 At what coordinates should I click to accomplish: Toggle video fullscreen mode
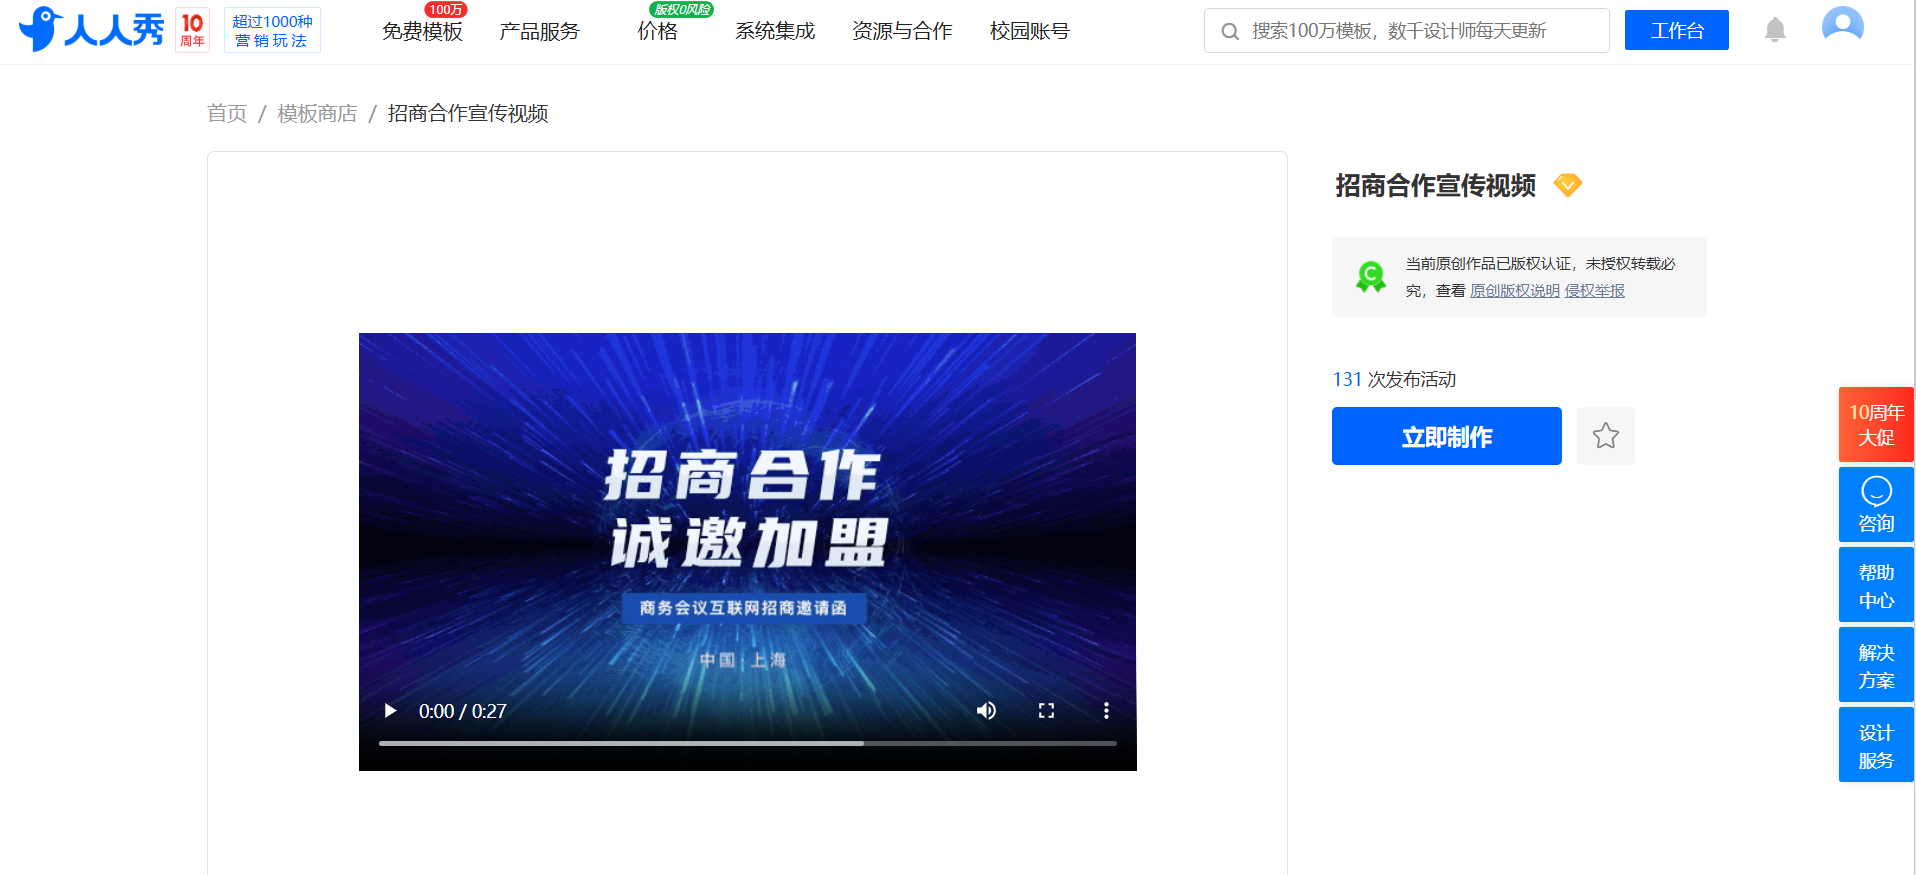1046,711
